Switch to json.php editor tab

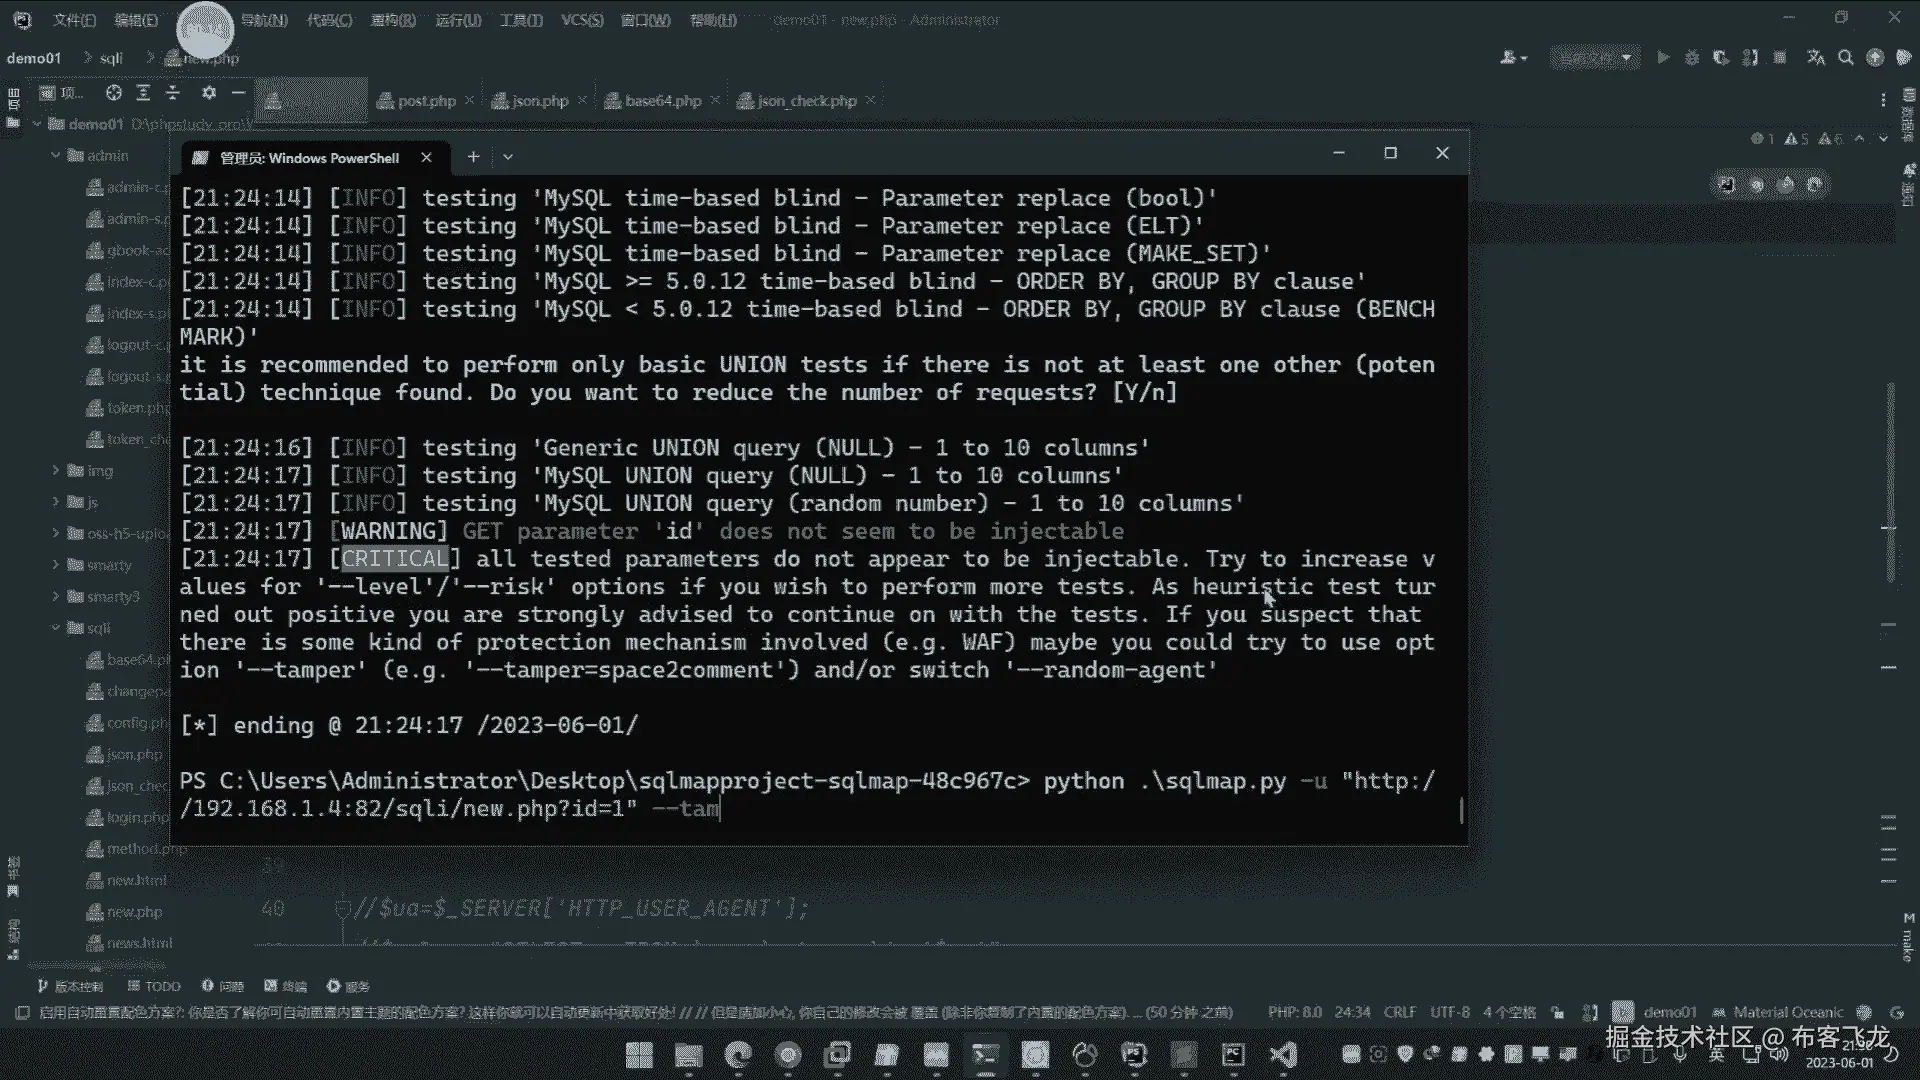(x=540, y=101)
